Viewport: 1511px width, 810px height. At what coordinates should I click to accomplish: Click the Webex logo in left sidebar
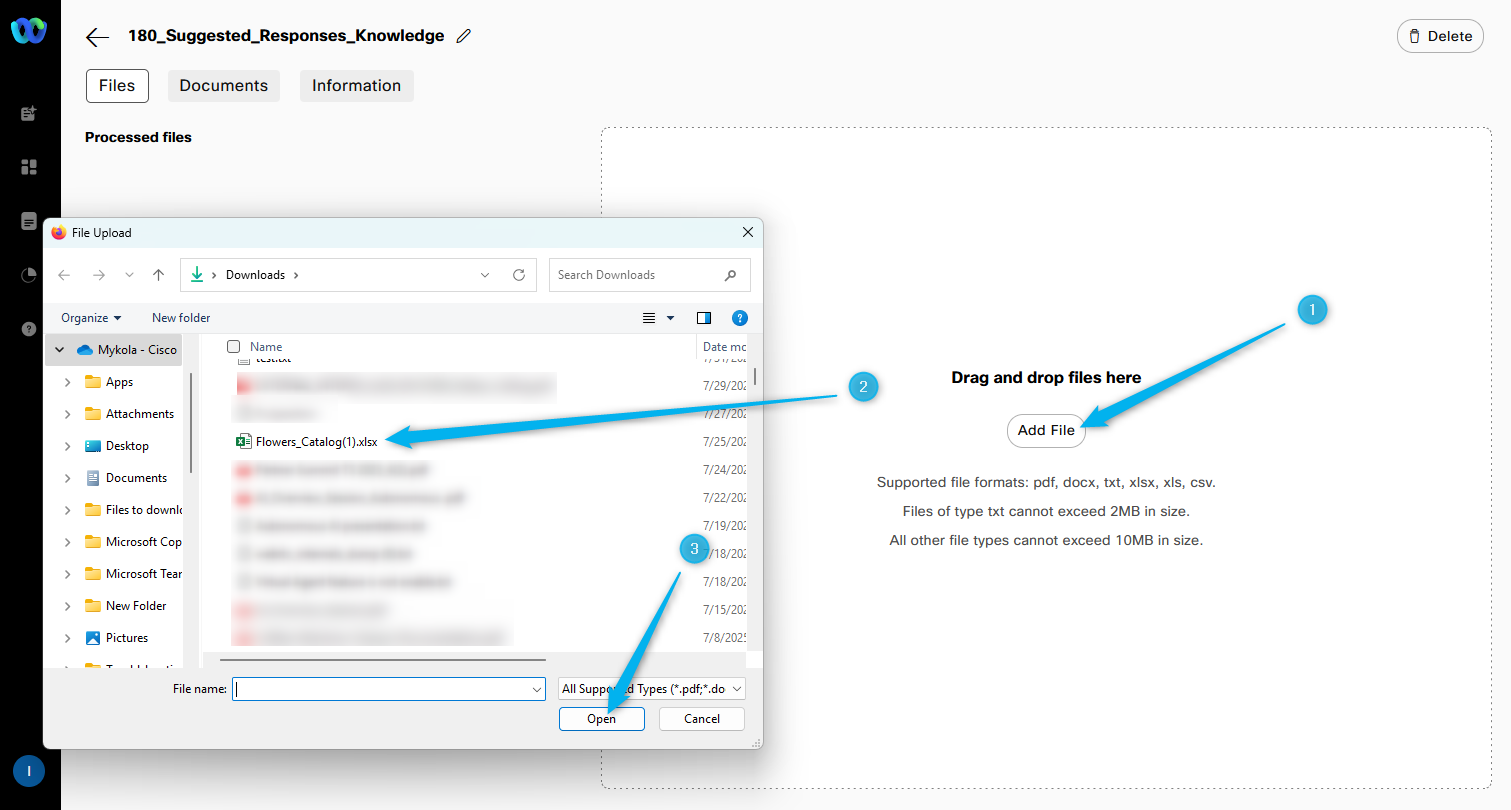(x=29, y=32)
